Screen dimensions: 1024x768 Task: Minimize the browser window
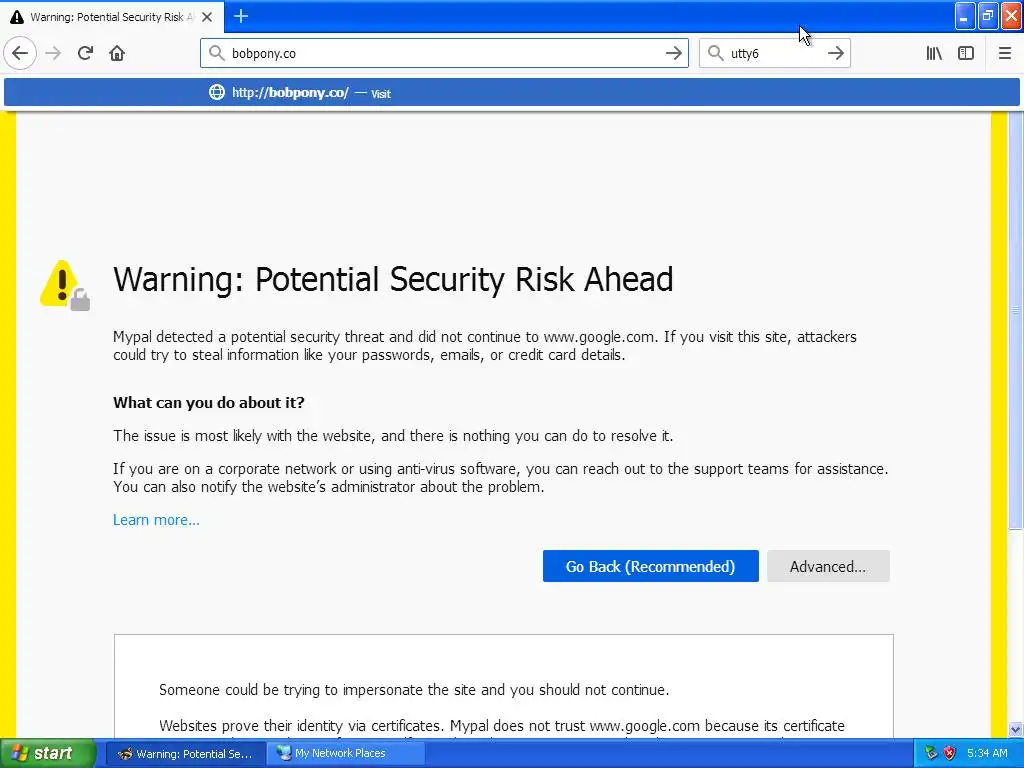(x=965, y=16)
